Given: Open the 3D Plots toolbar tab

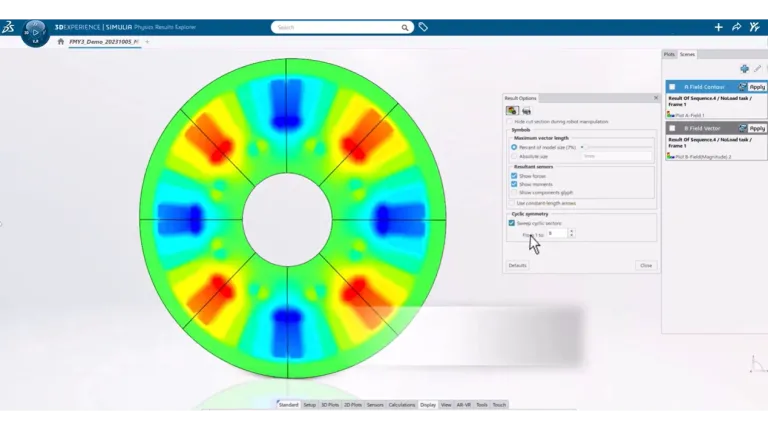Looking at the screenshot, I should [330, 405].
